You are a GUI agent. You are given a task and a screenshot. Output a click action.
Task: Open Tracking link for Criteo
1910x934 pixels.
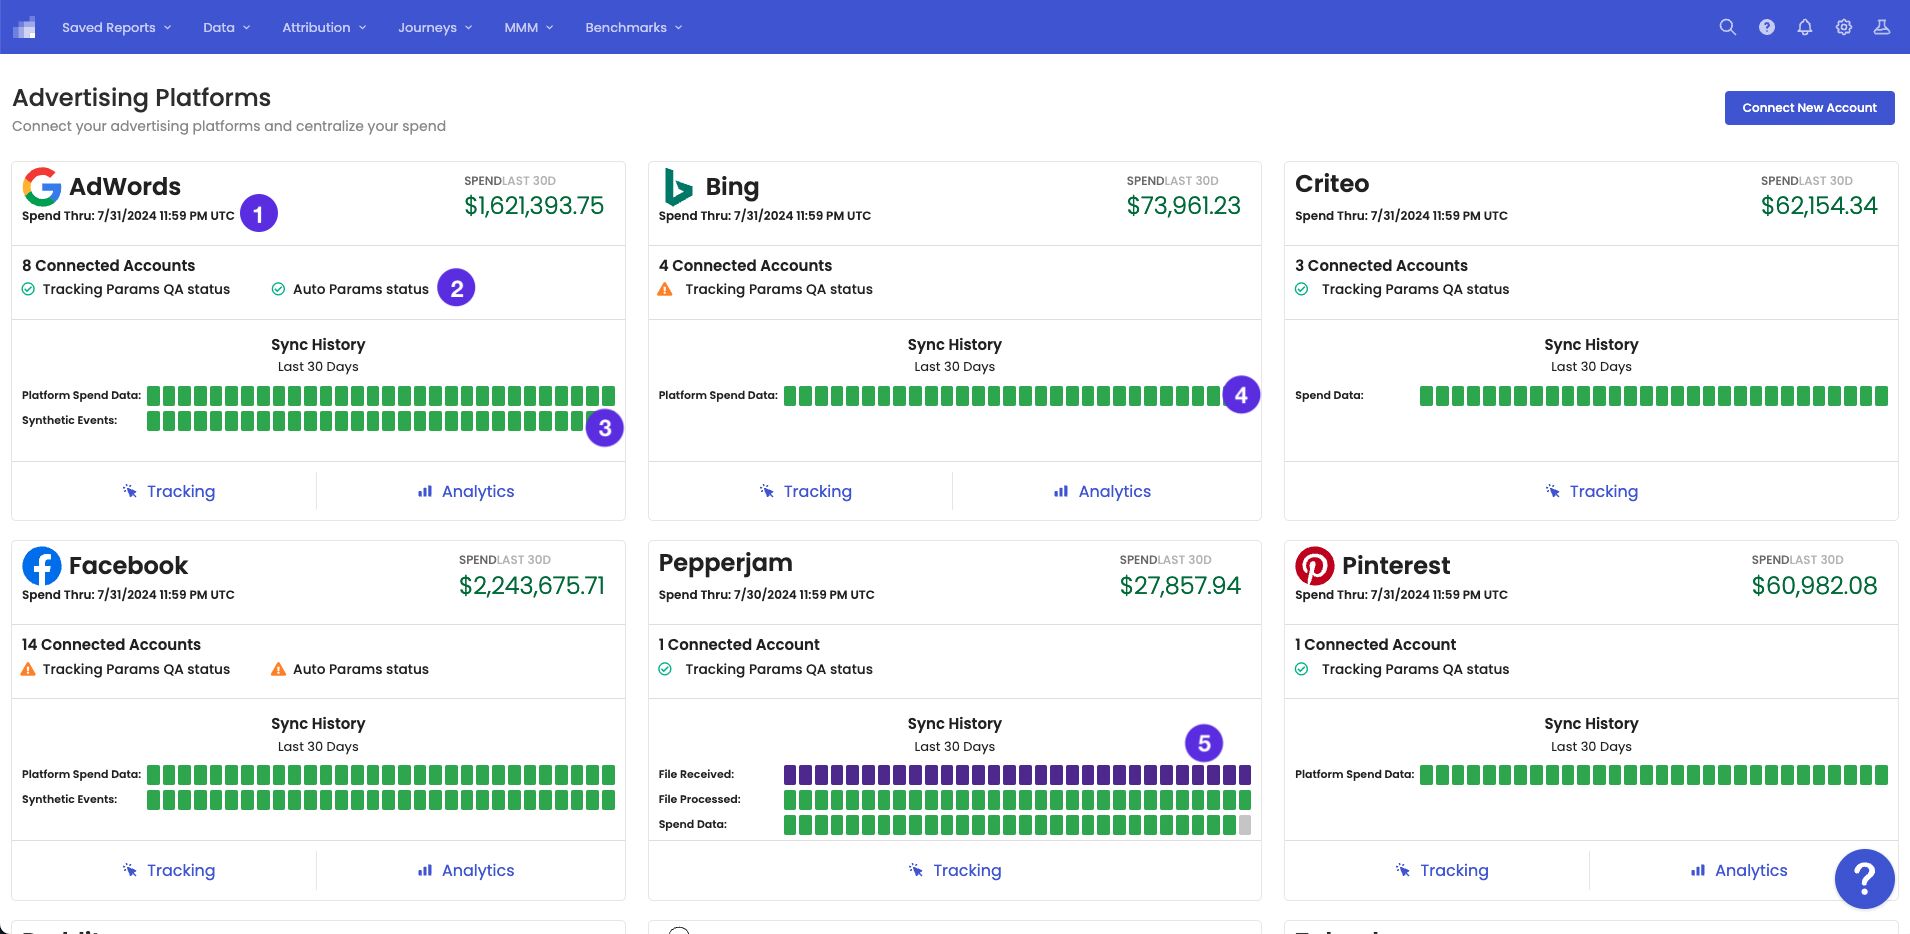(x=1591, y=492)
